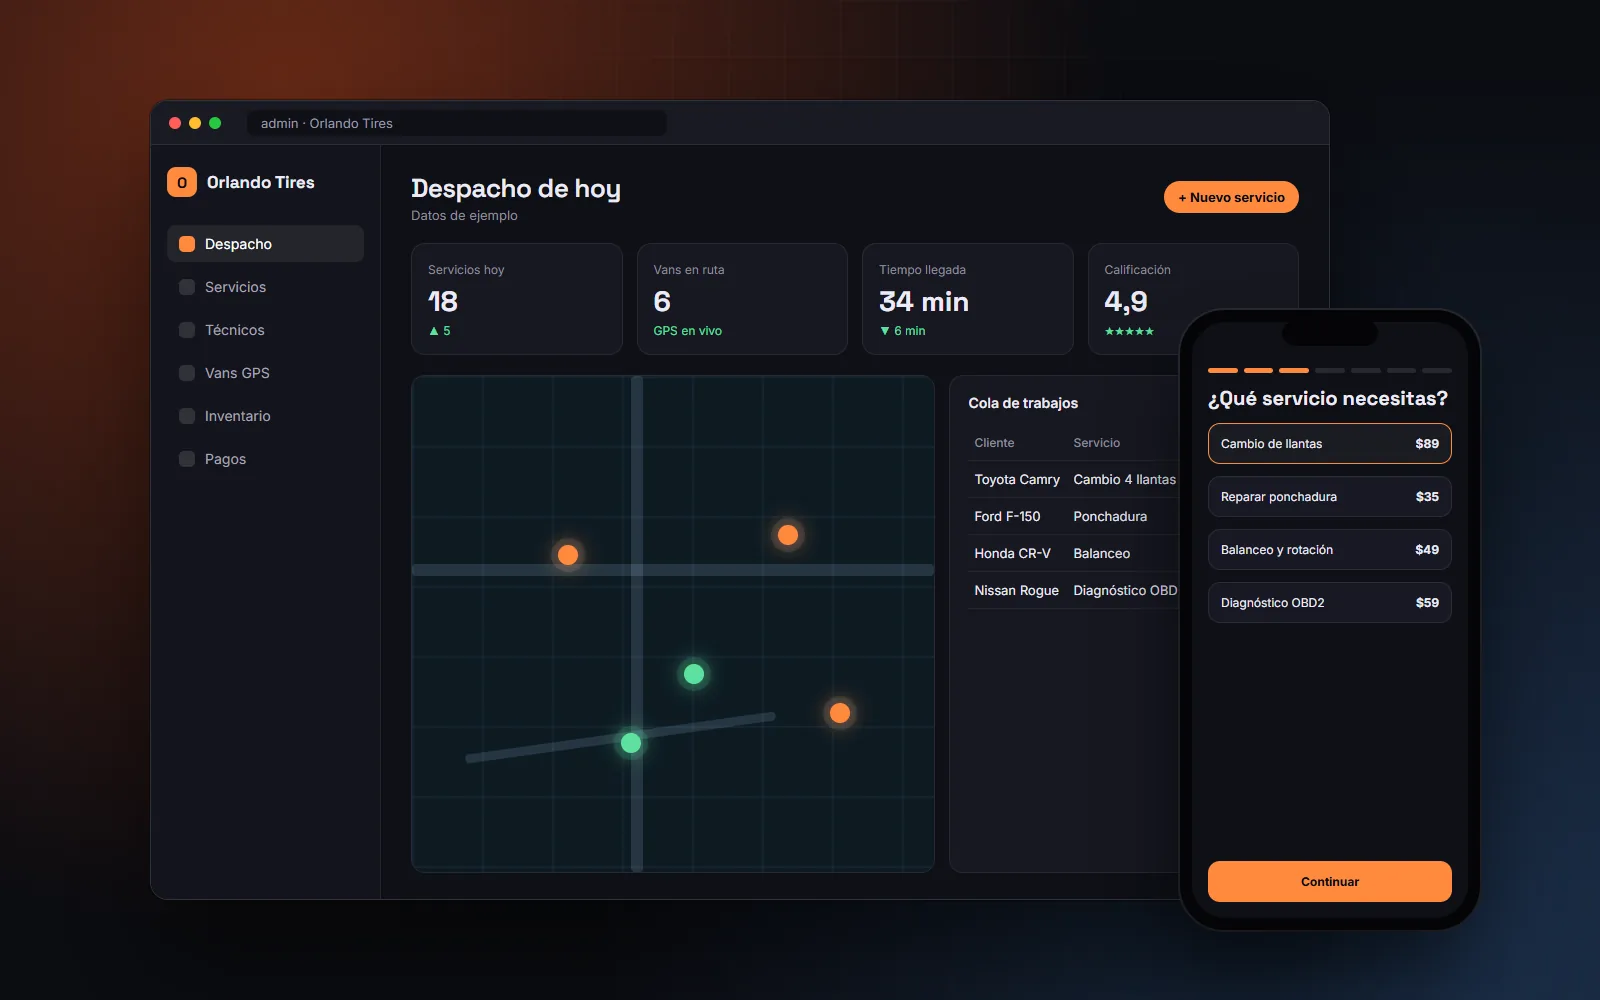Open the Tiempo llegada 34 min card
This screenshot has height=1000, width=1600.
tap(968, 299)
